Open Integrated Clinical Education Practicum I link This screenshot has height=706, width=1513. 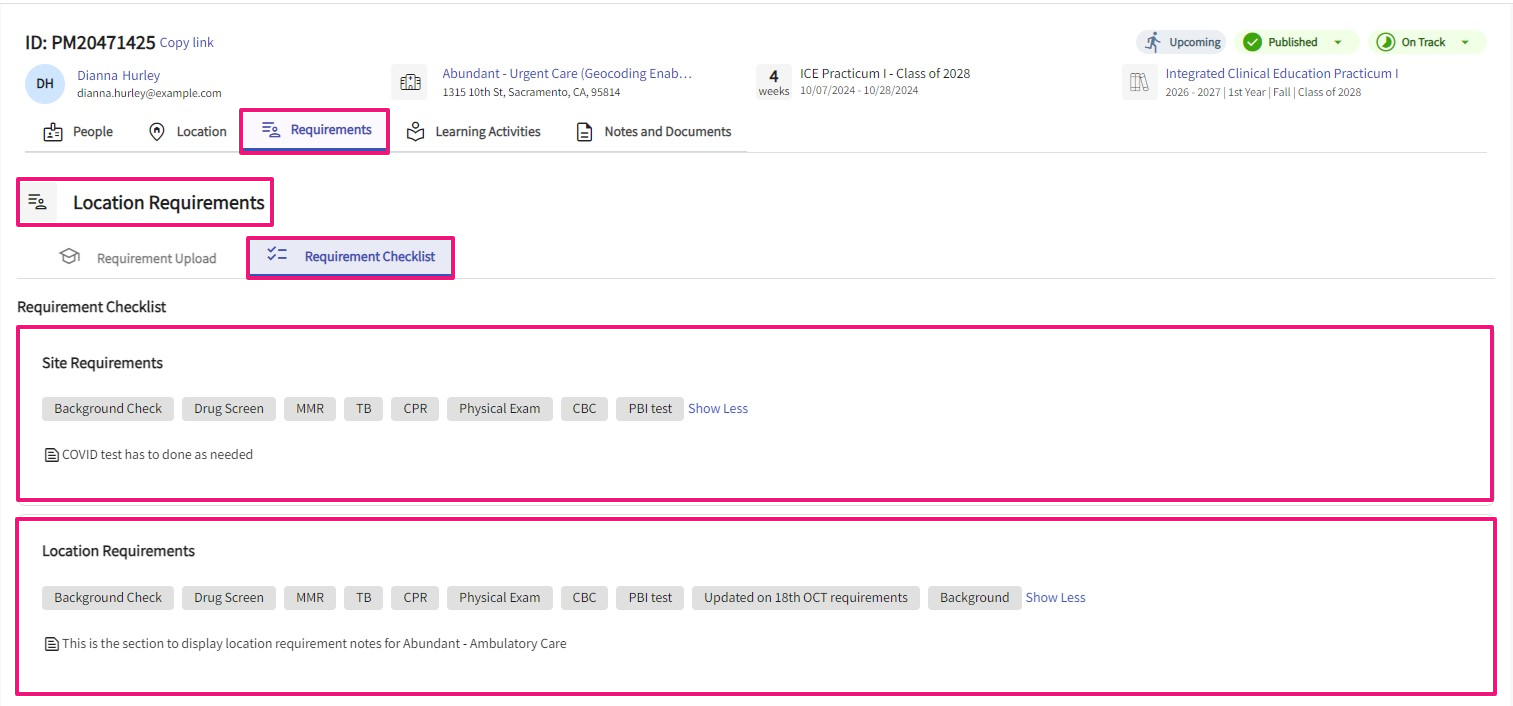[1281, 74]
